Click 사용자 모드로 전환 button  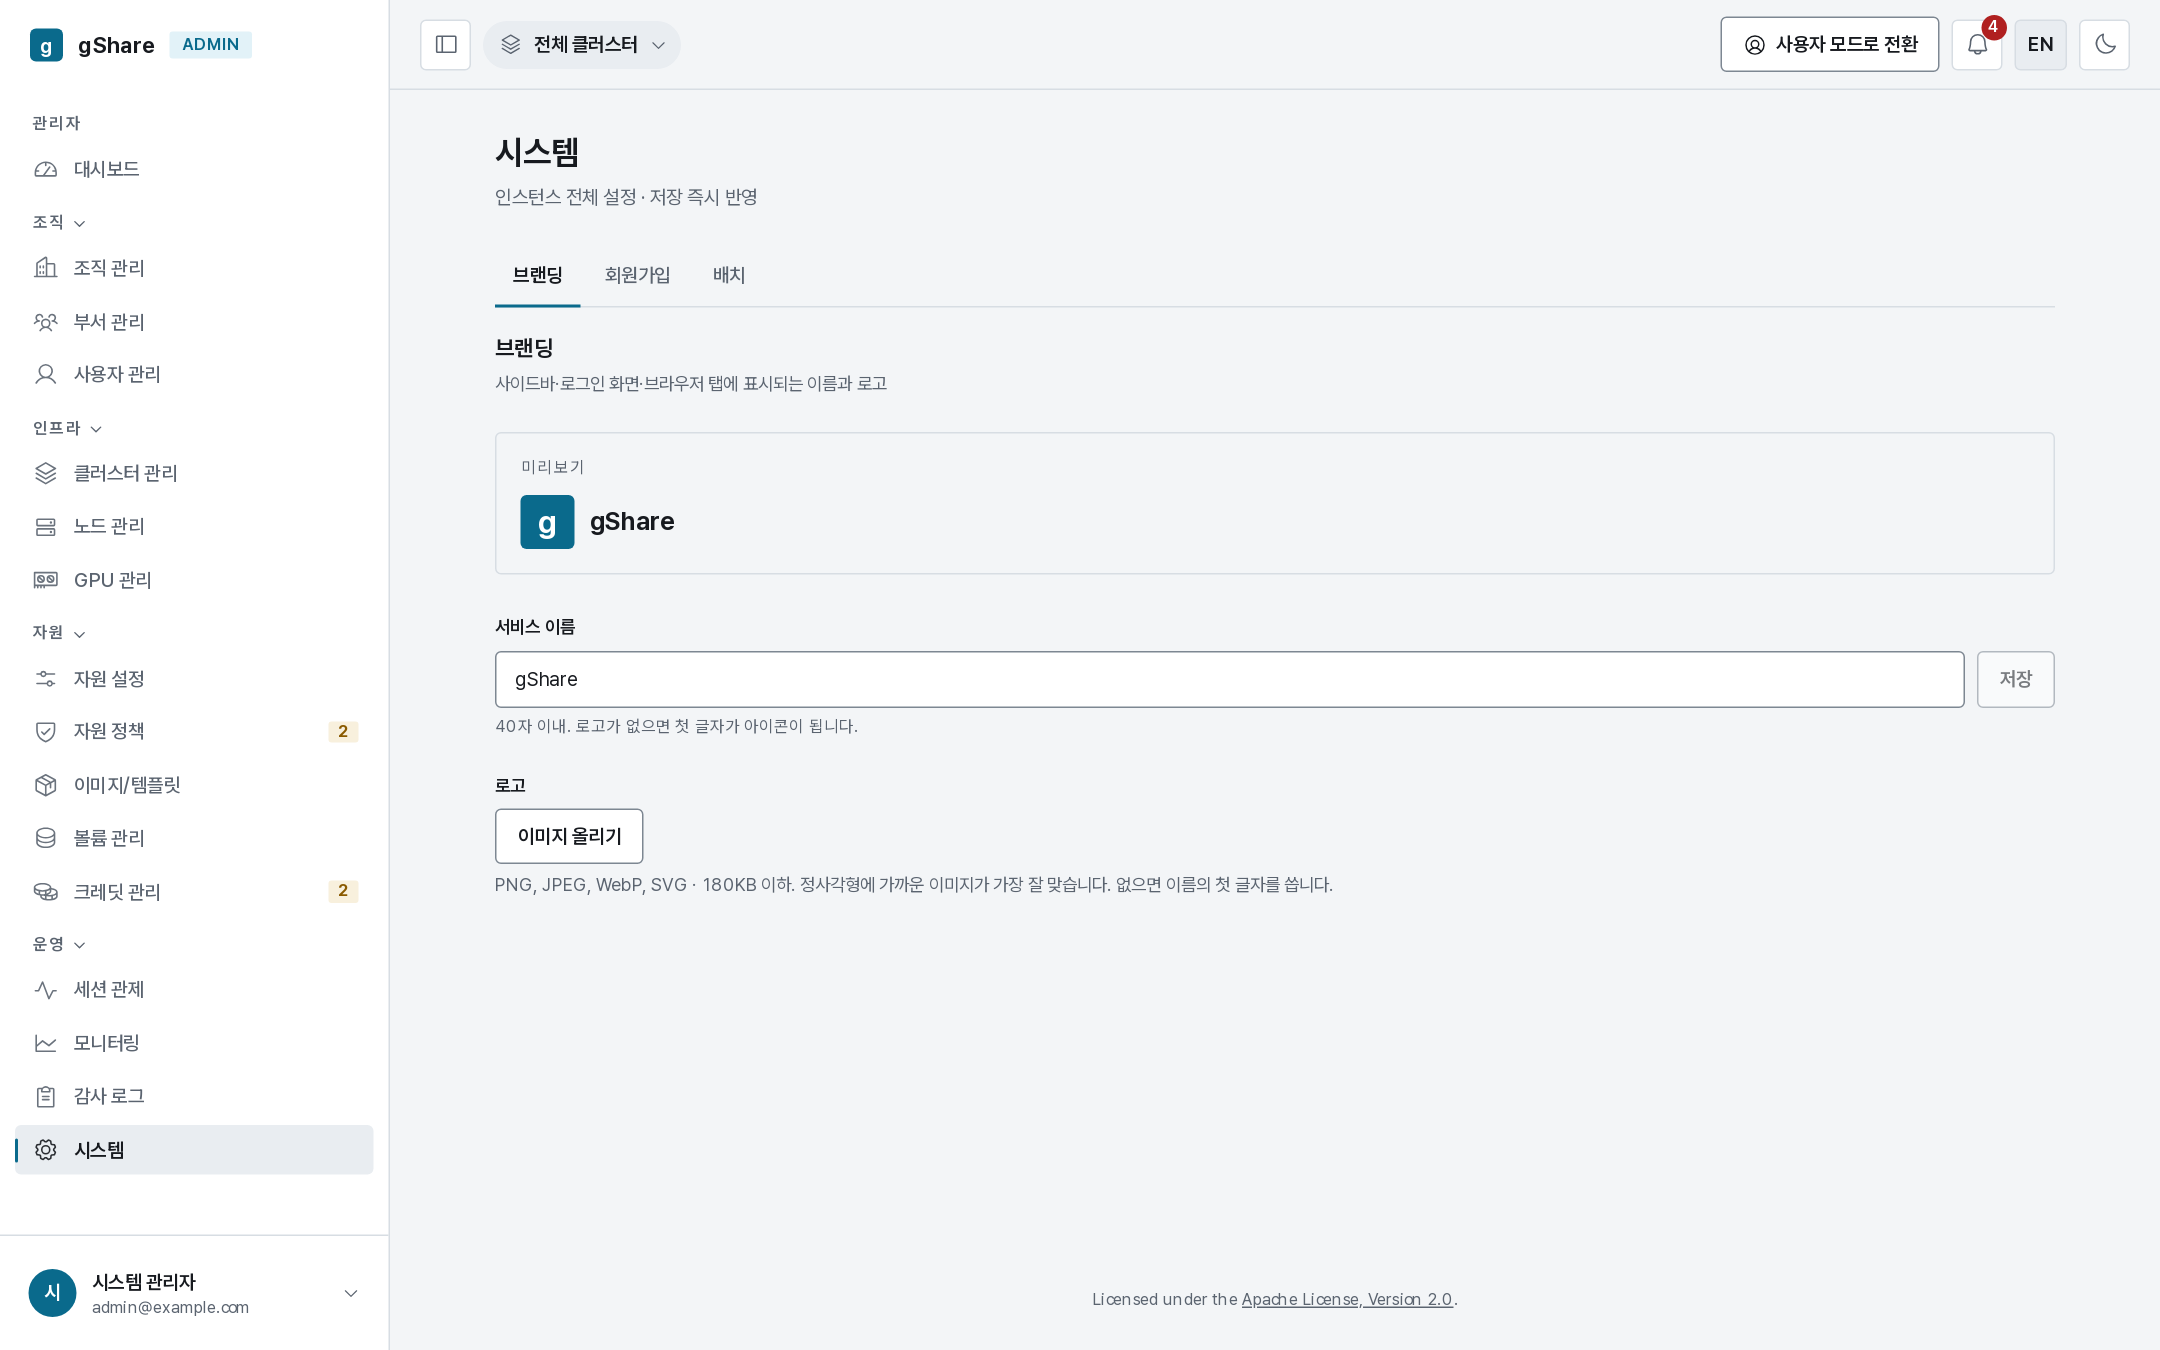click(1830, 45)
